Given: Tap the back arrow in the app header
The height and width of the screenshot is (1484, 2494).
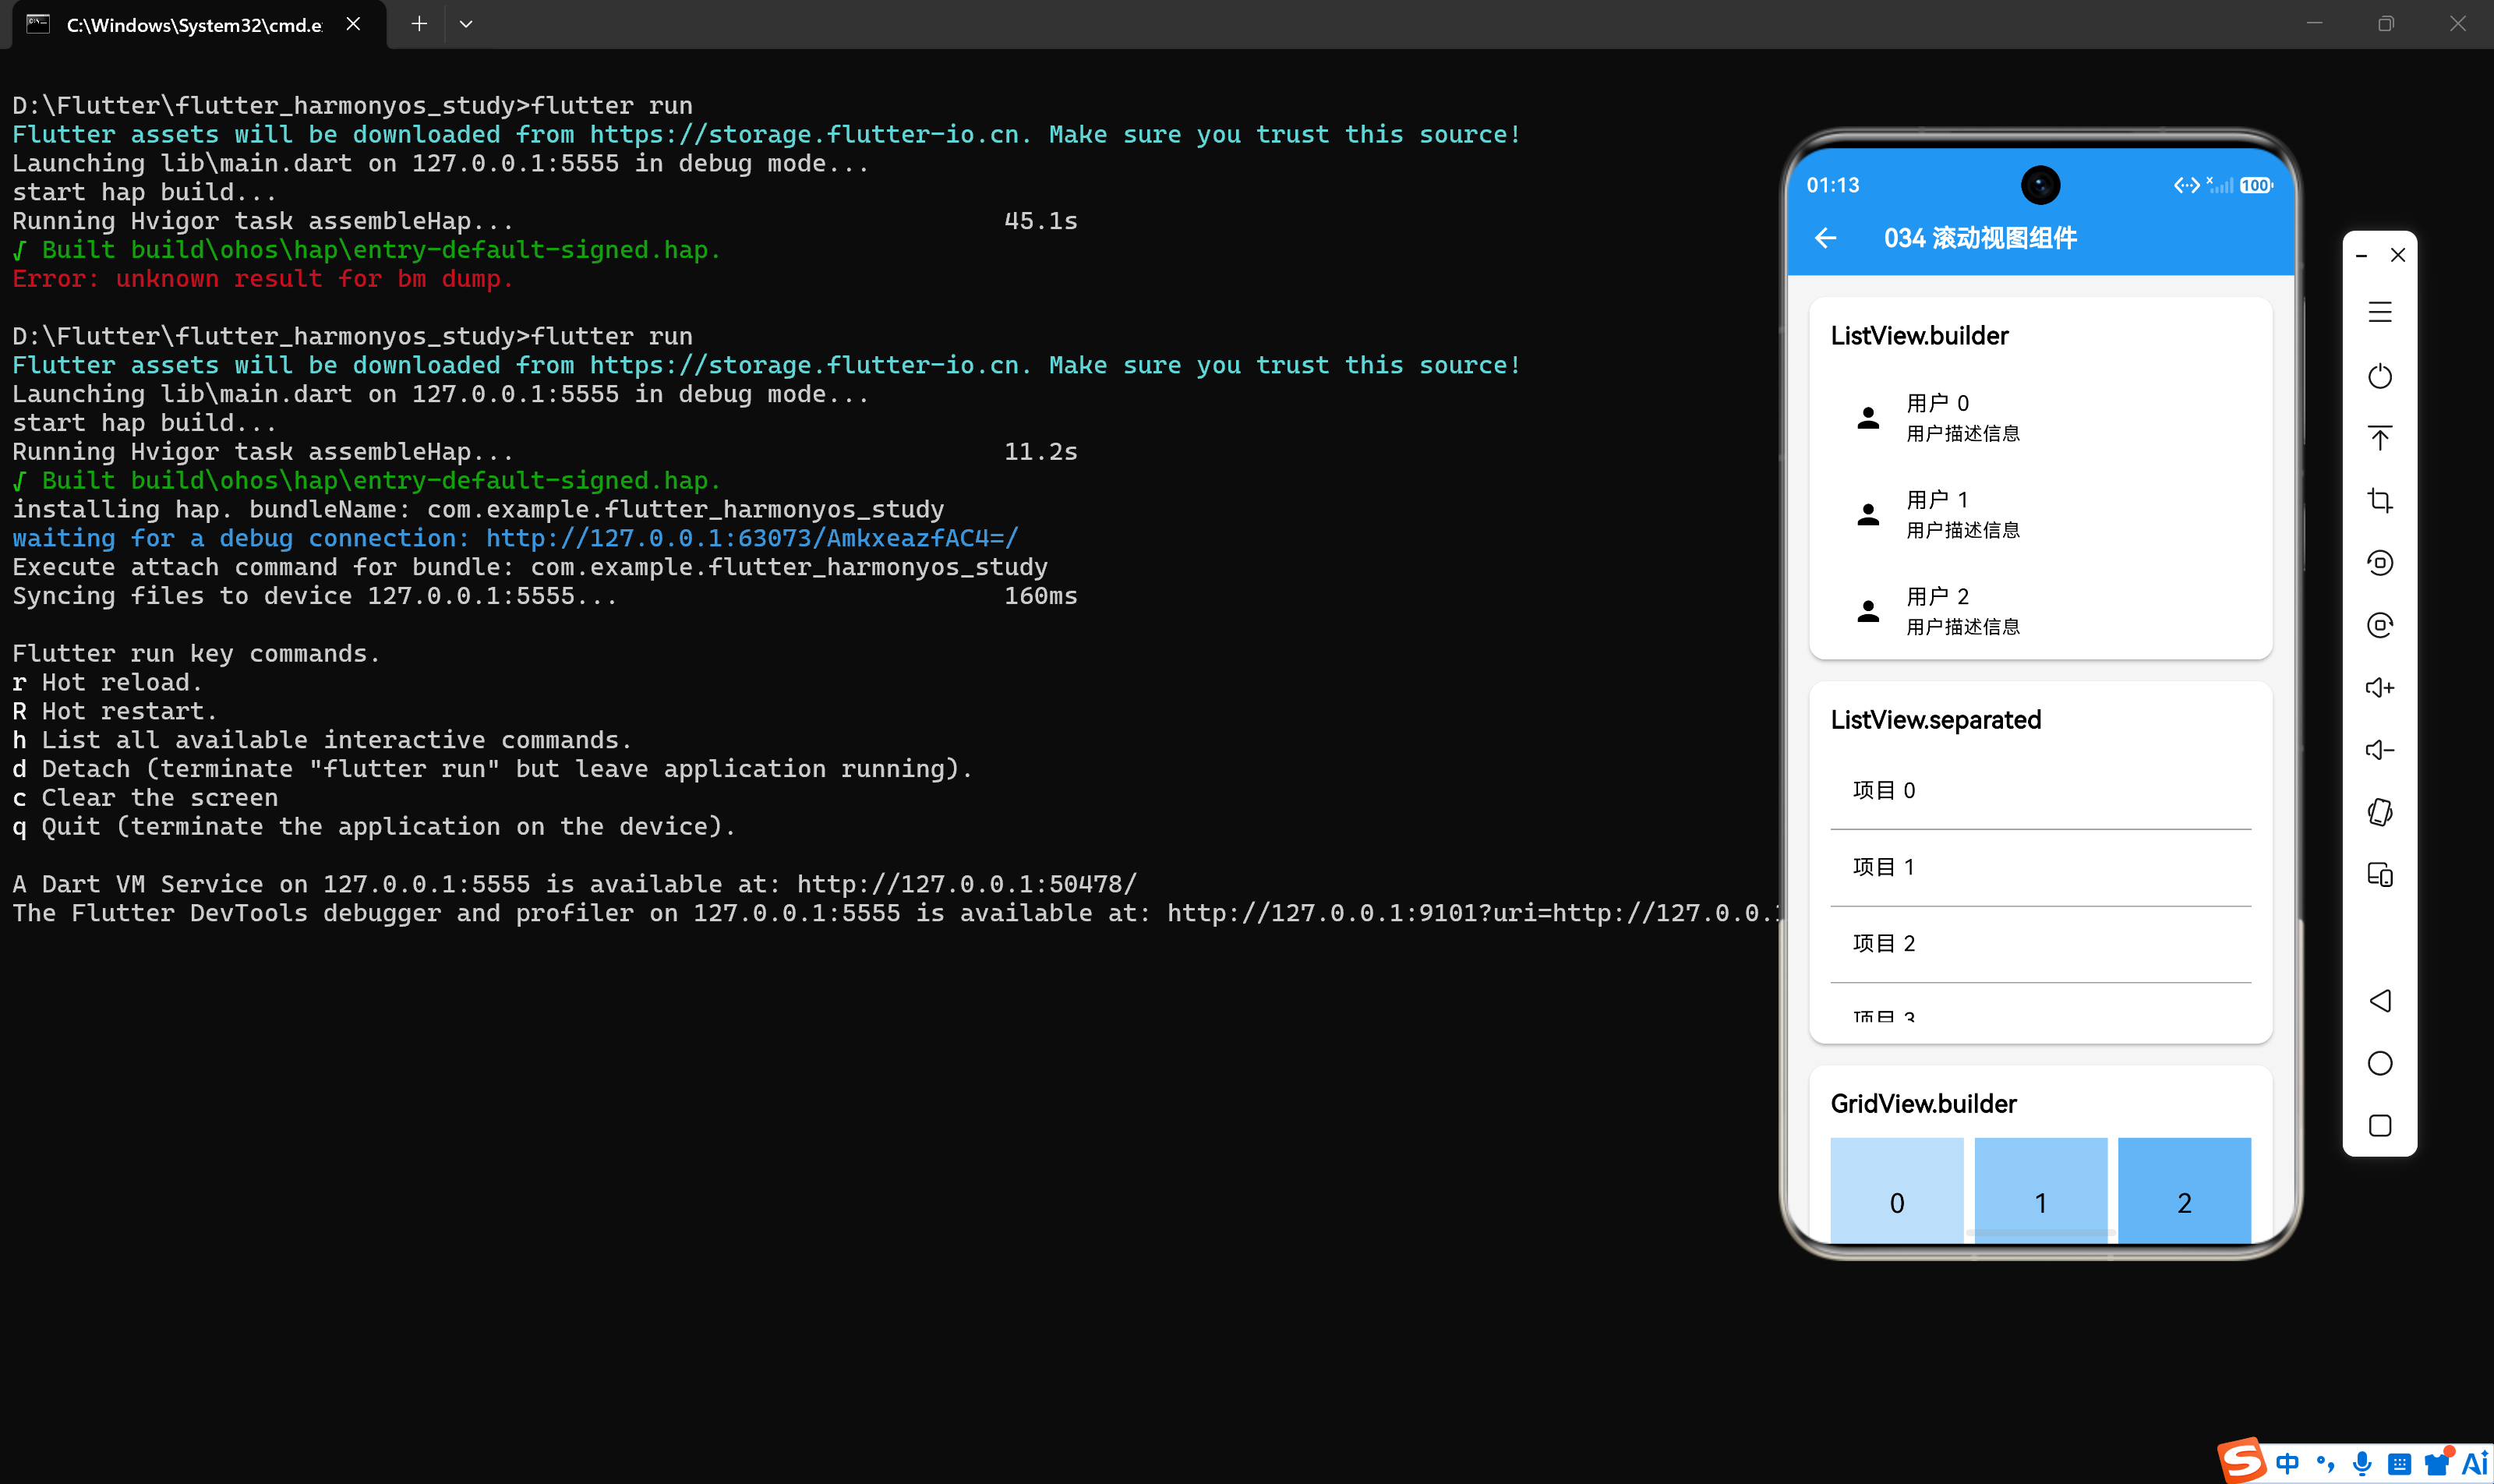Looking at the screenshot, I should click(1826, 238).
